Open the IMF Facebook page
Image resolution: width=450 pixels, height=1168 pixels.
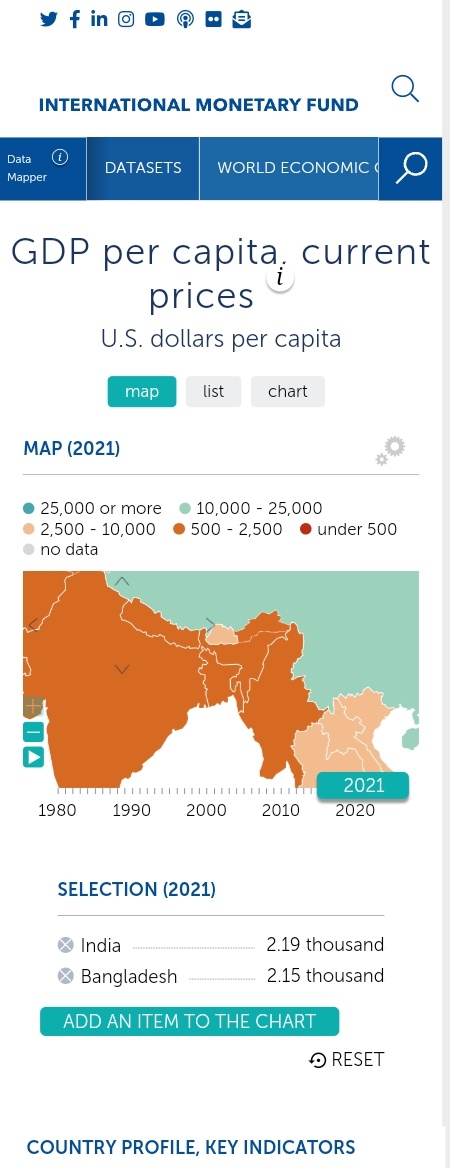[x=75, y=19]
